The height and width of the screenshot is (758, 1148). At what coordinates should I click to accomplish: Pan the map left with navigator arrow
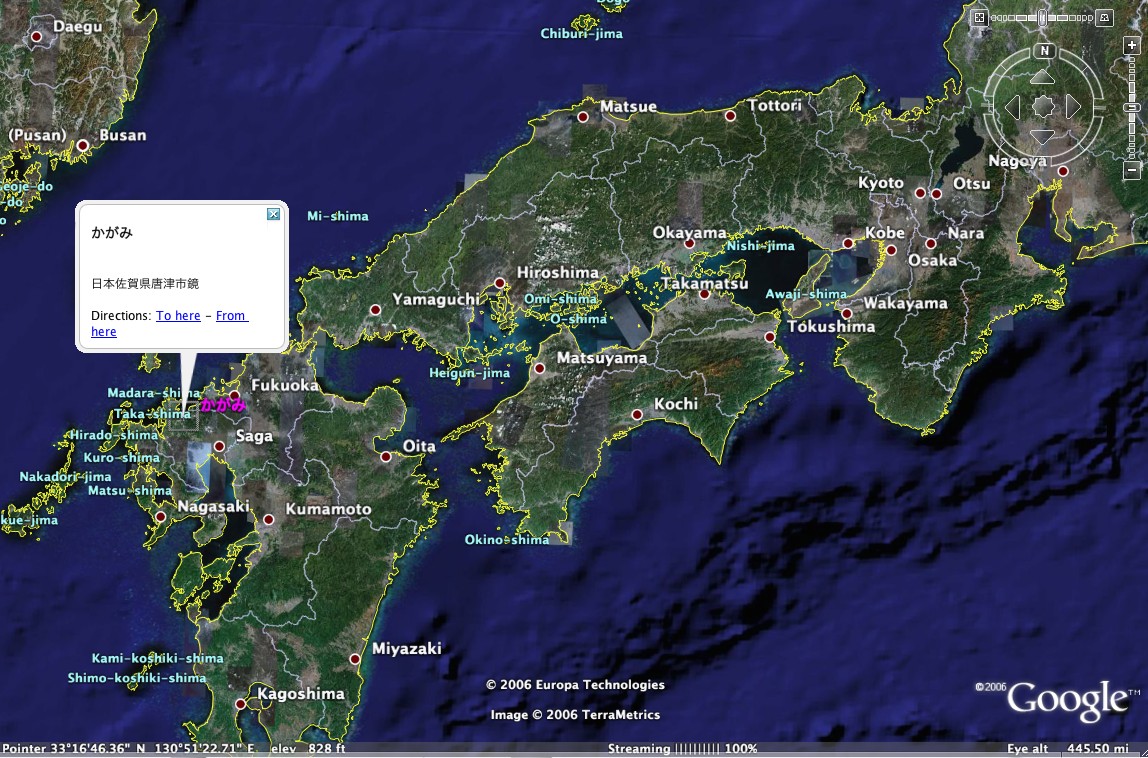[1013, 107]
